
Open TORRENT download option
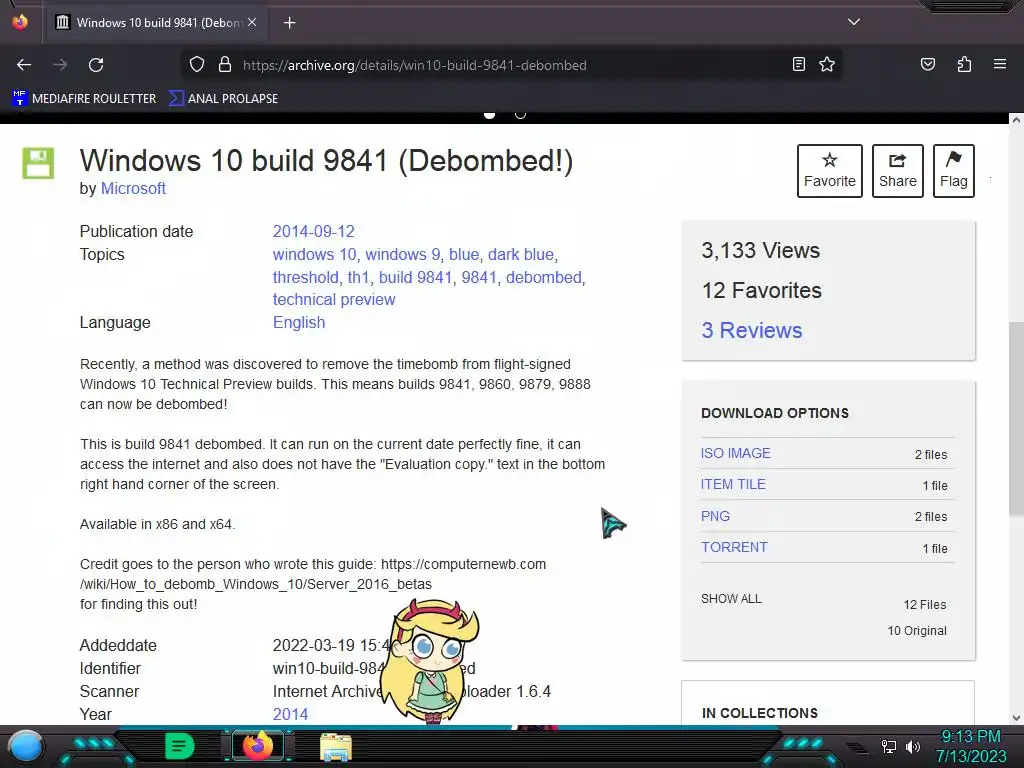(x=734, y=547)
